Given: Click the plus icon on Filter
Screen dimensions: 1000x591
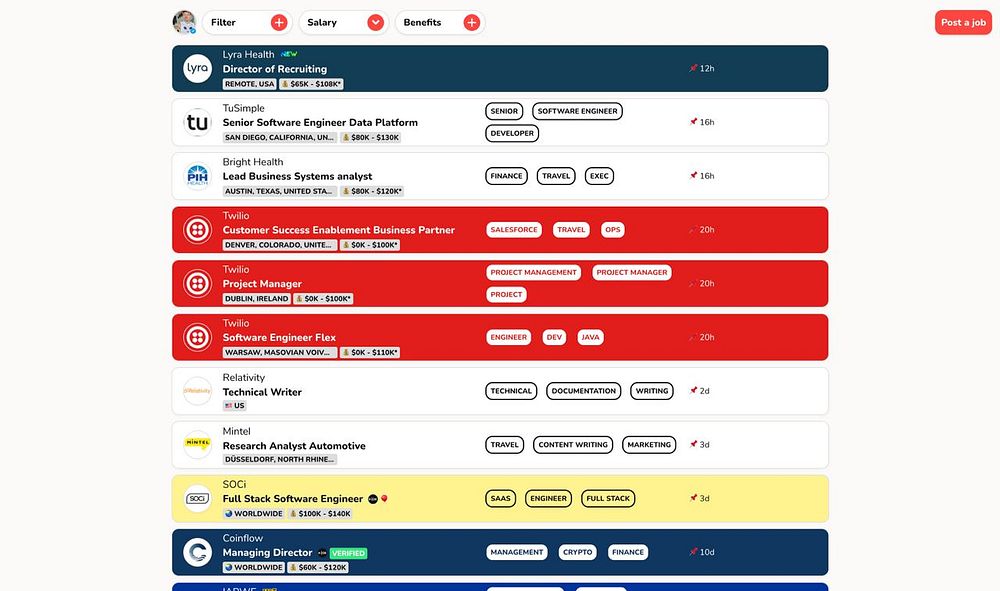Looking at the screenshot, I should tap(279, 22).
